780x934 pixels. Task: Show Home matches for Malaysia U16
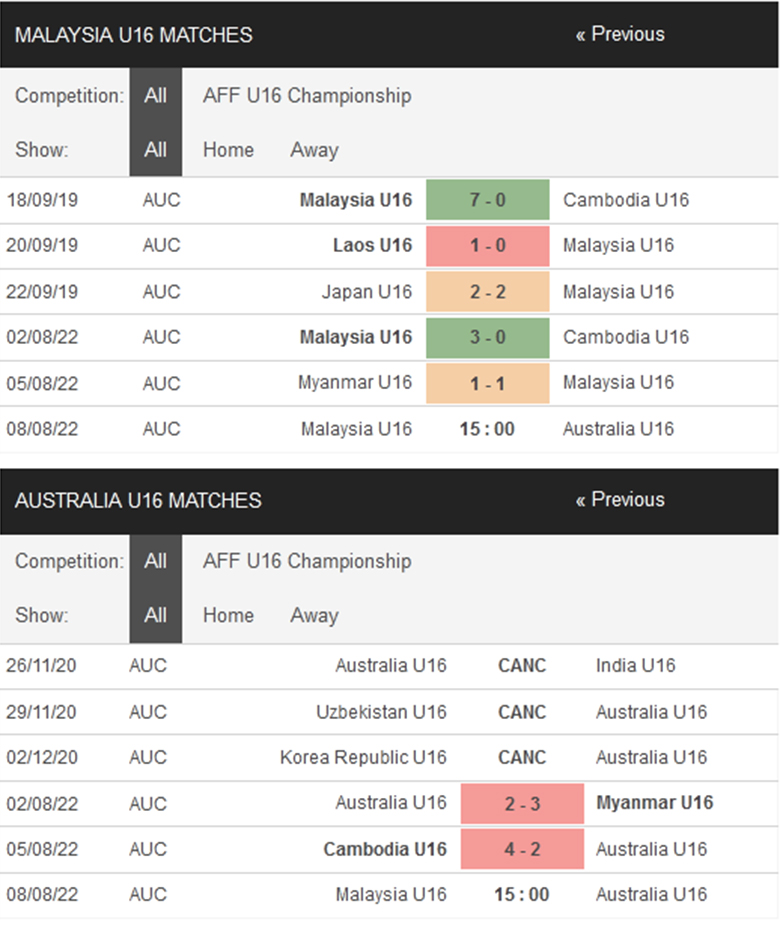[x=228, y=150]
